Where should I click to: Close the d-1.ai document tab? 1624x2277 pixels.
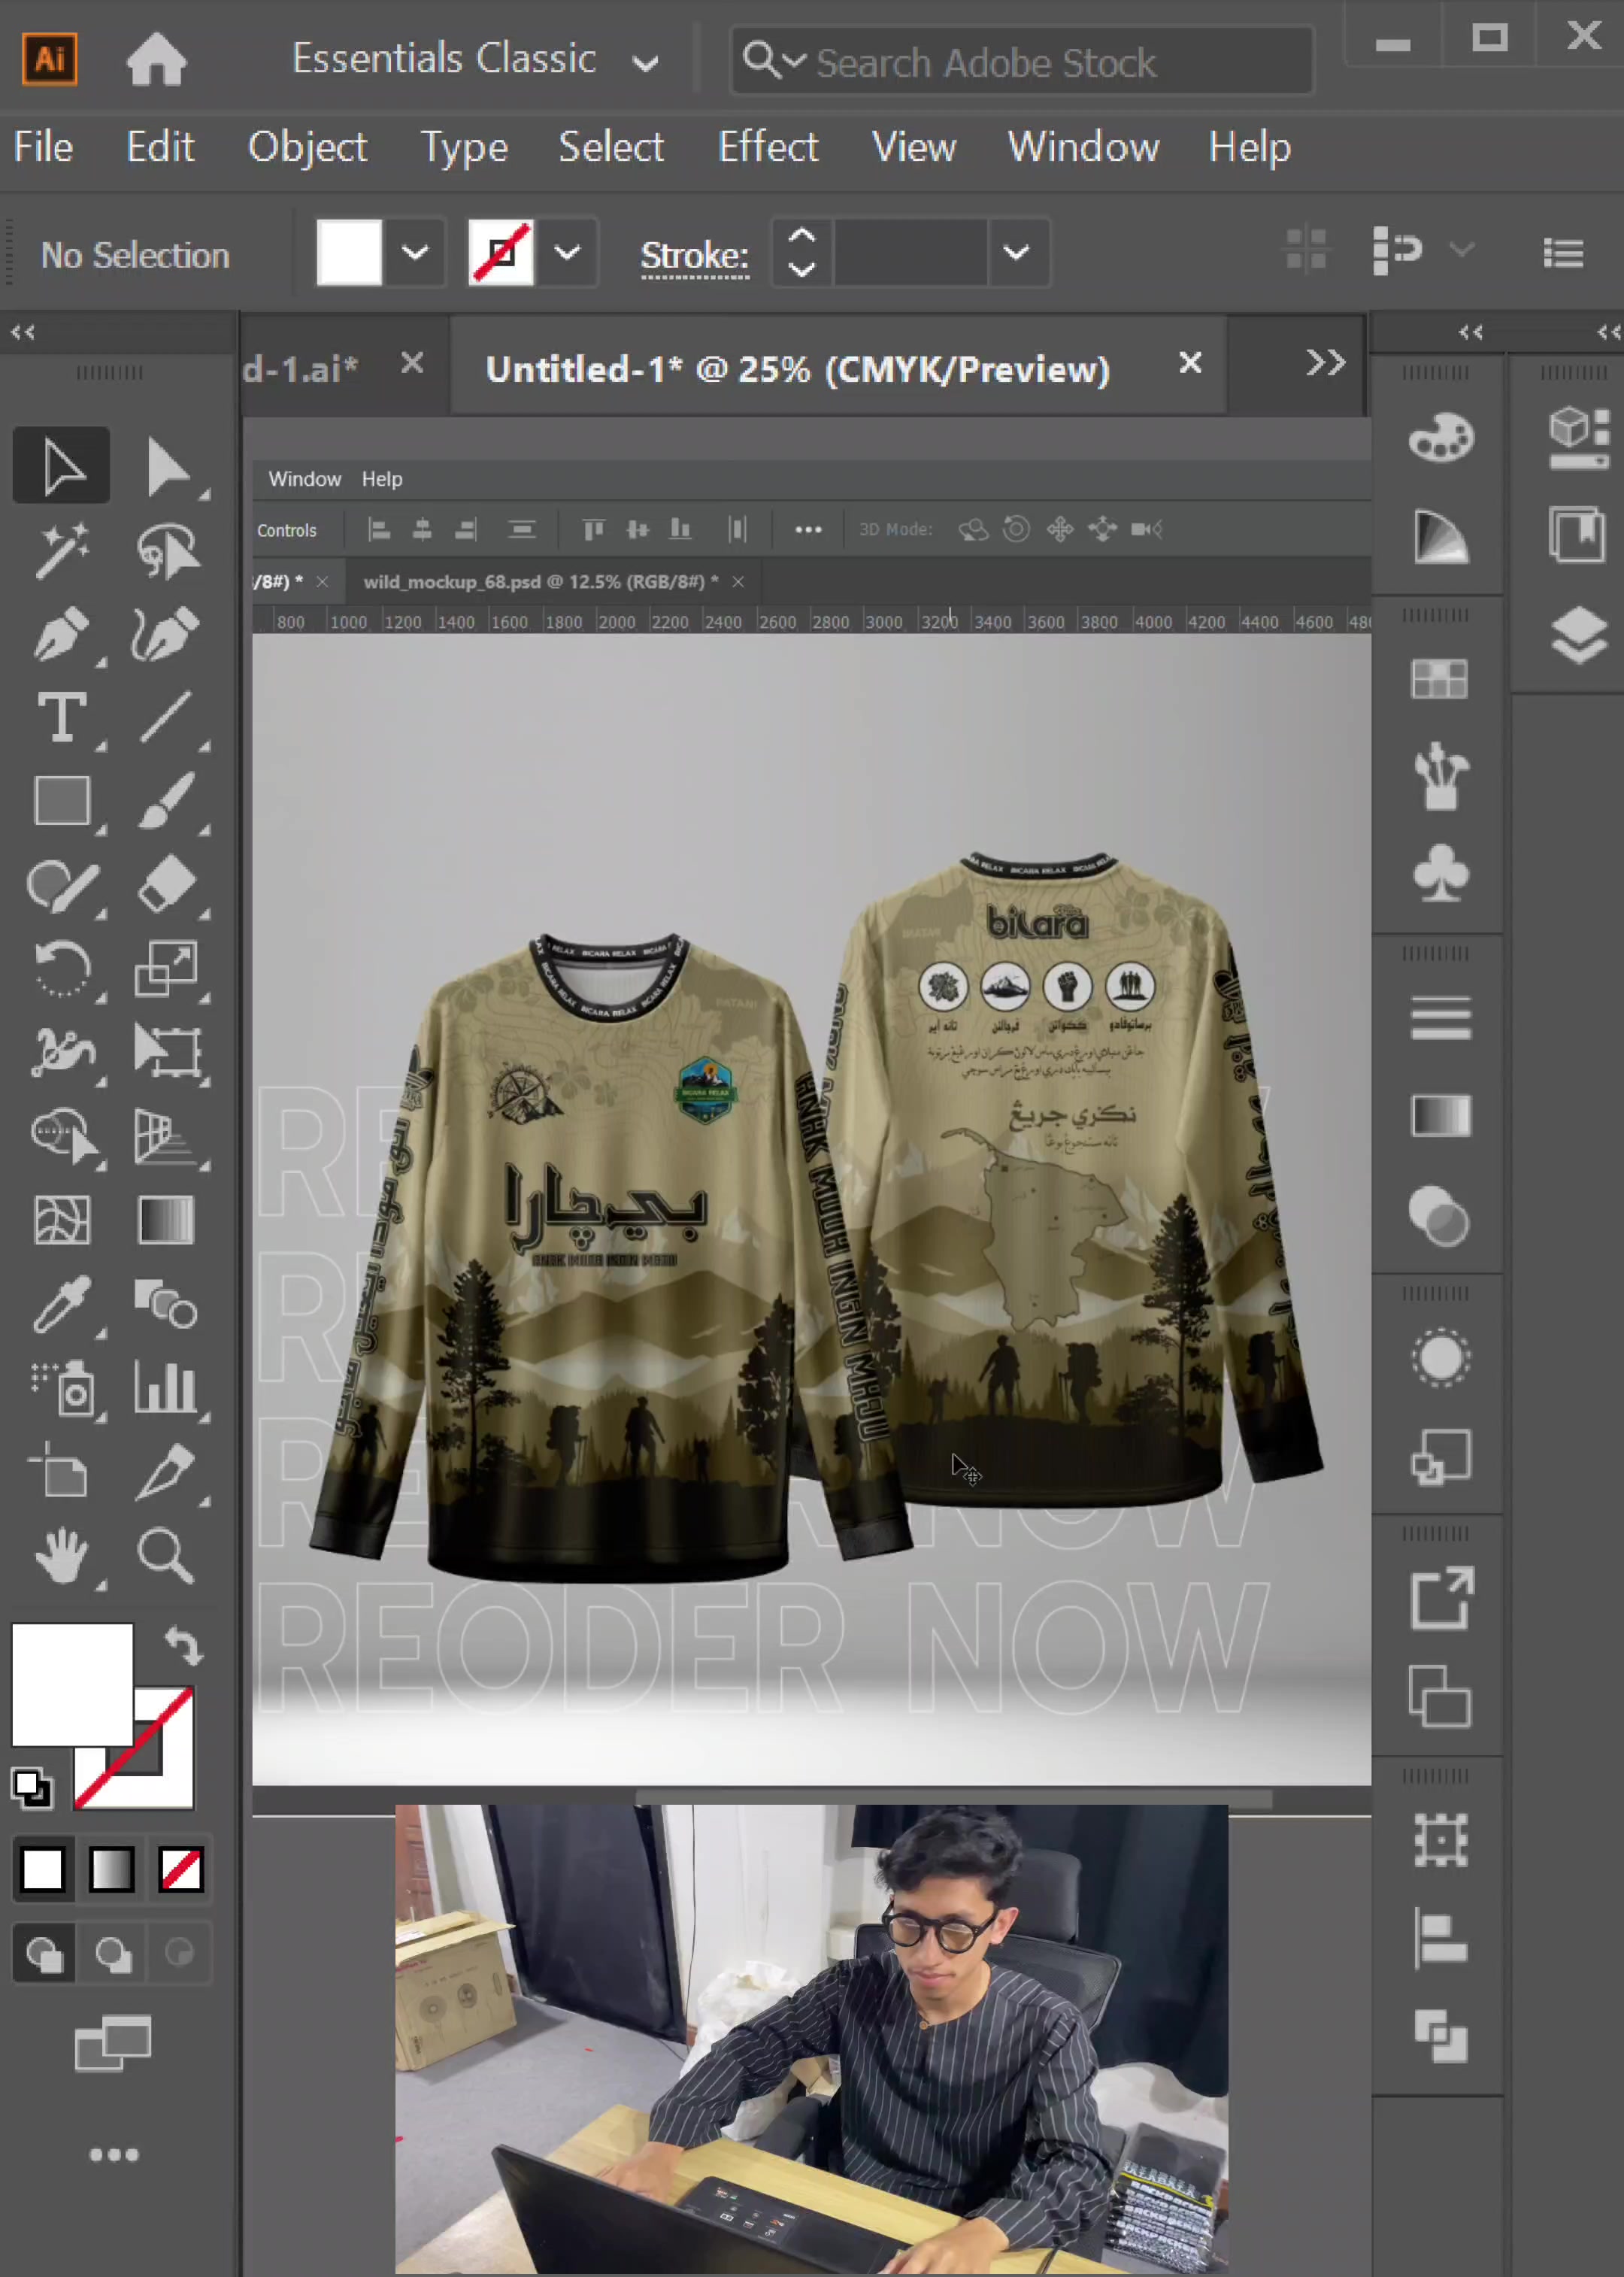pos(412,363)
